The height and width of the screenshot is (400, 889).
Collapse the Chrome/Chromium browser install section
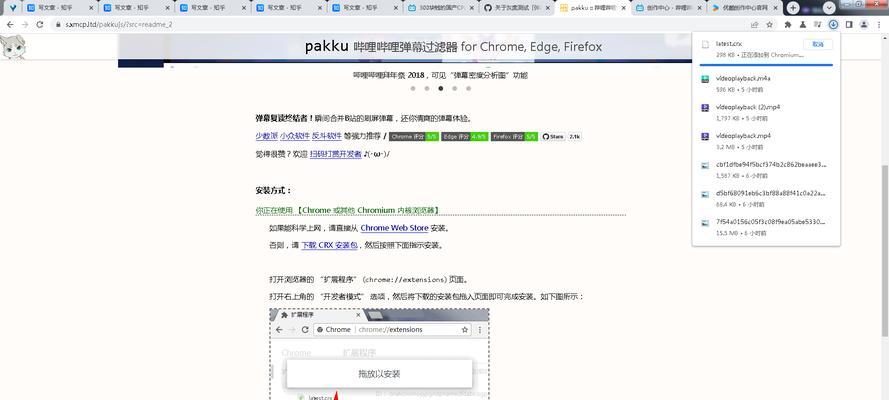441,210
